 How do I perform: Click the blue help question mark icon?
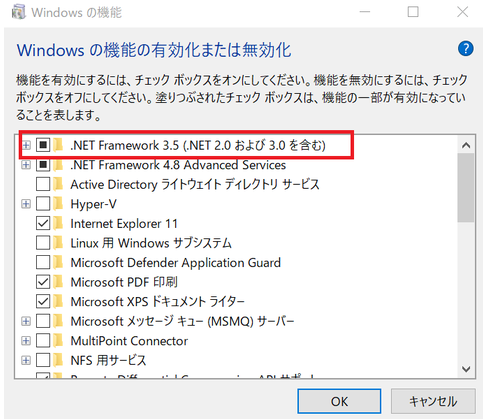pos(465,49)
